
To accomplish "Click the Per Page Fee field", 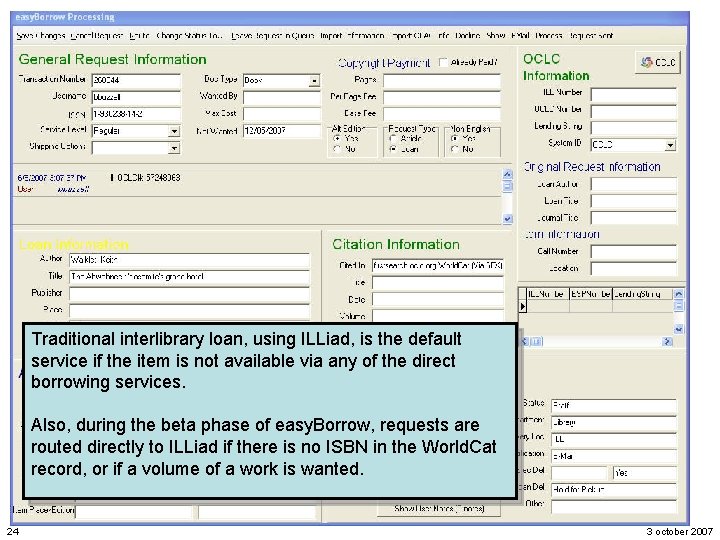I will point(442,98).
